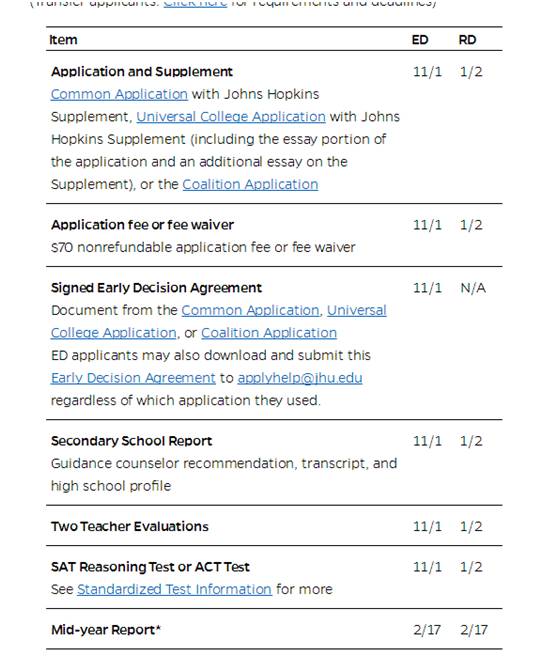
Task: Click the ED column header
Action: pyautogui.click(x=420, y=40)
